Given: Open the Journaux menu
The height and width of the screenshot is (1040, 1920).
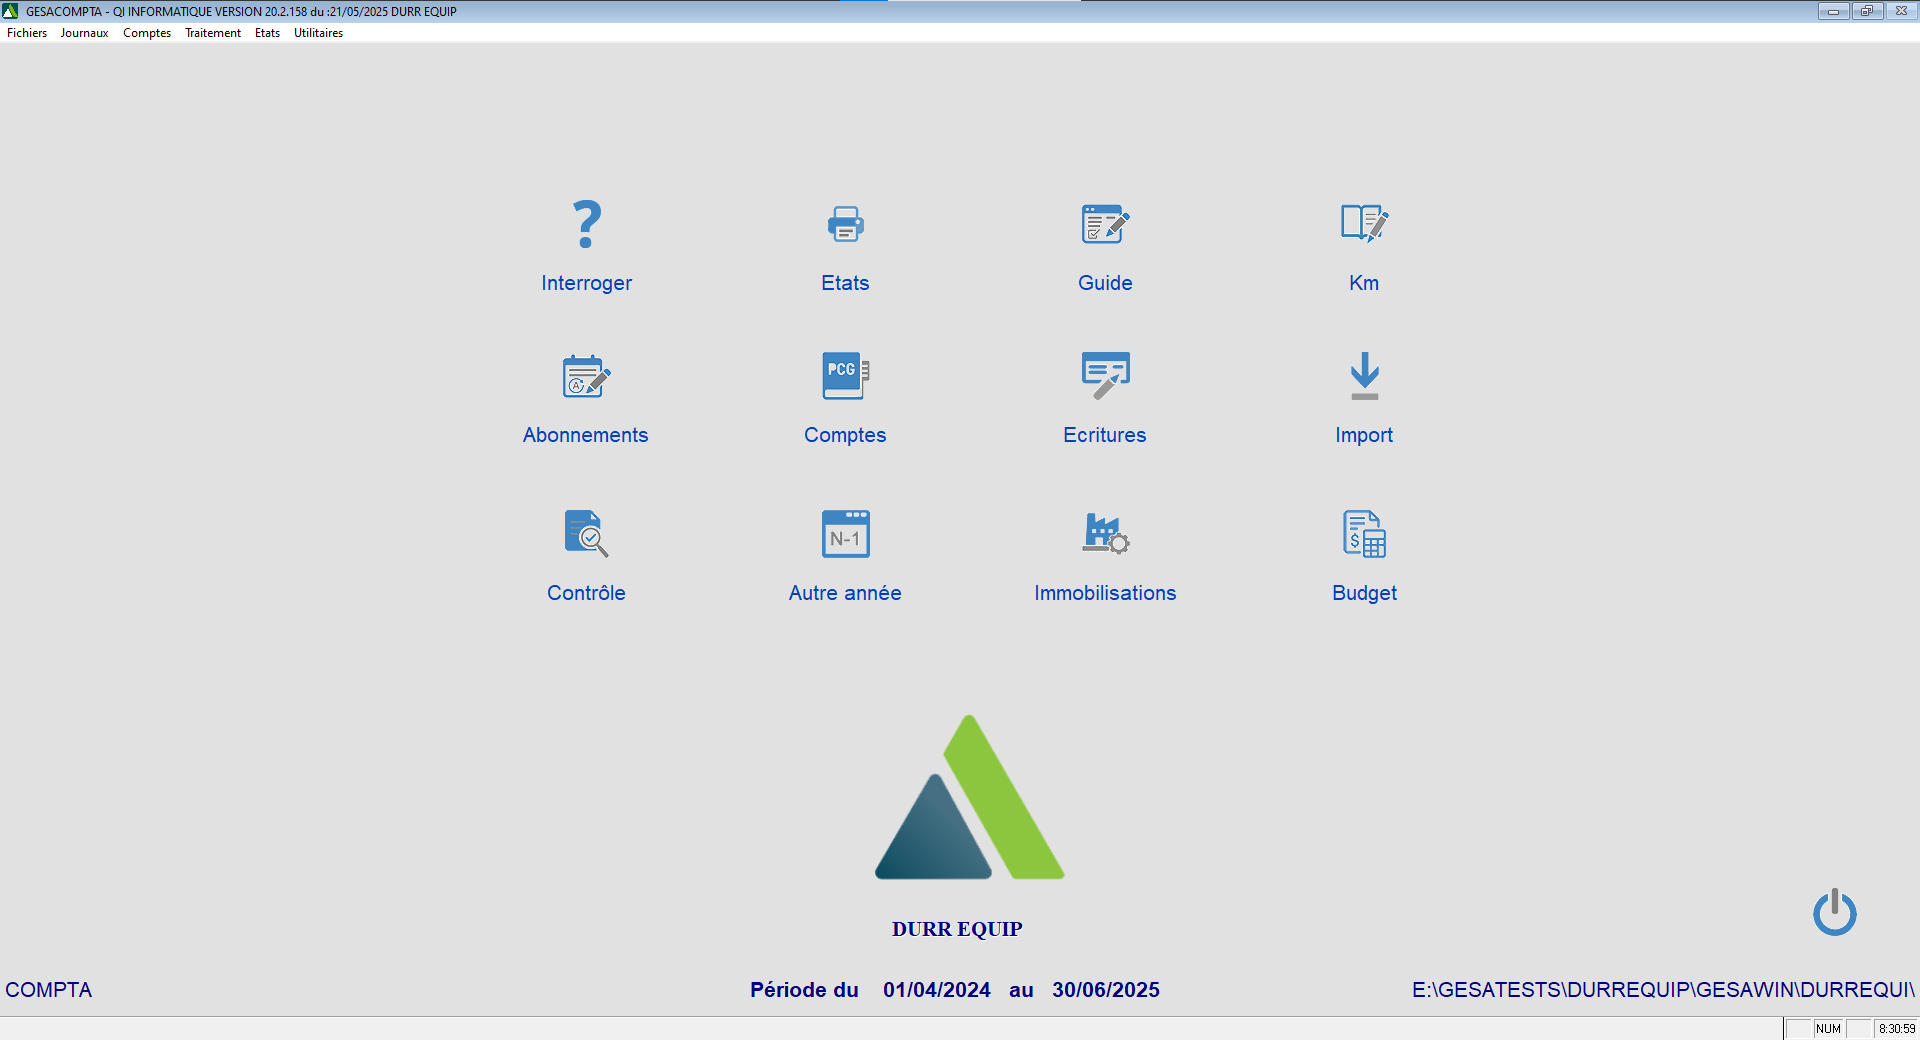Looking at the screenshot, I should coord(84,33).
